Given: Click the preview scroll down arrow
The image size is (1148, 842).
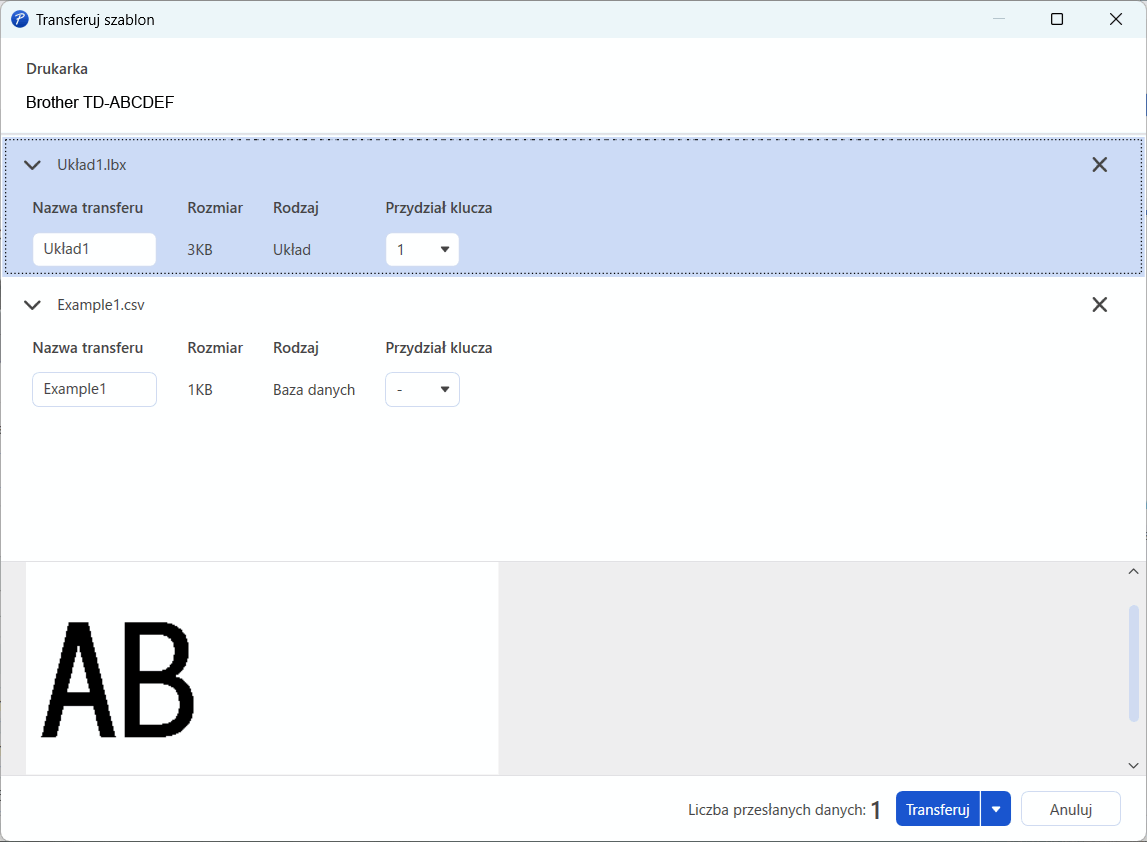Looking at the screenshot, I should coord(1133,765).
